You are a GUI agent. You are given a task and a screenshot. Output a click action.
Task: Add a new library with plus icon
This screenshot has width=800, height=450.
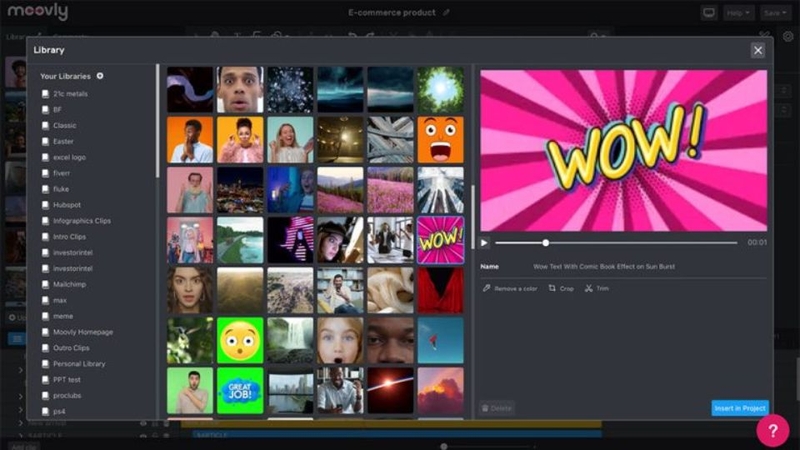pos(100,76)
